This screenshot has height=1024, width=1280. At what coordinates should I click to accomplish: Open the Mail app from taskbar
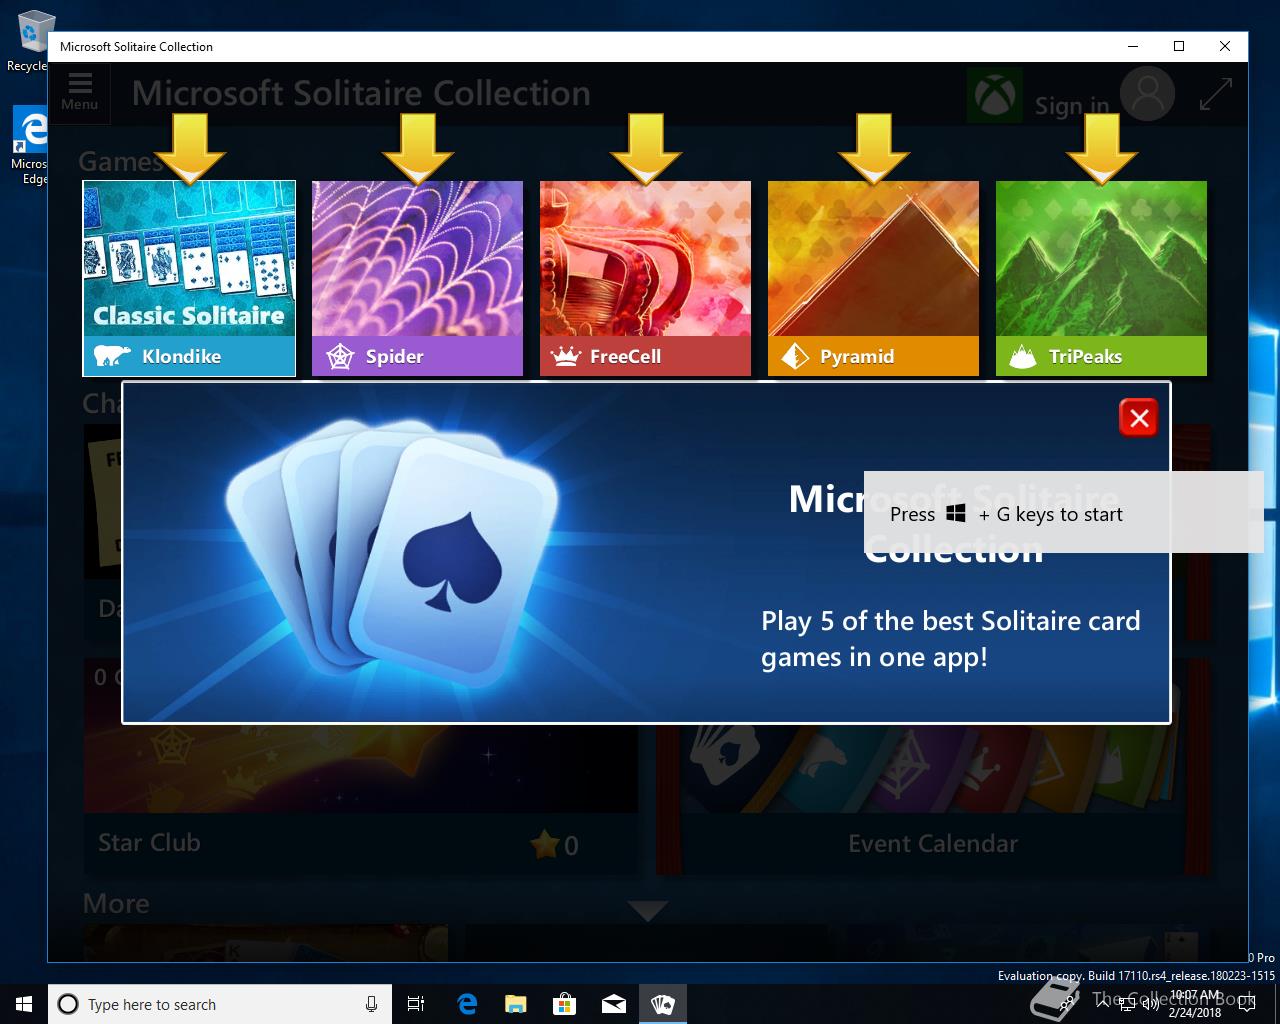[614, 1004]
